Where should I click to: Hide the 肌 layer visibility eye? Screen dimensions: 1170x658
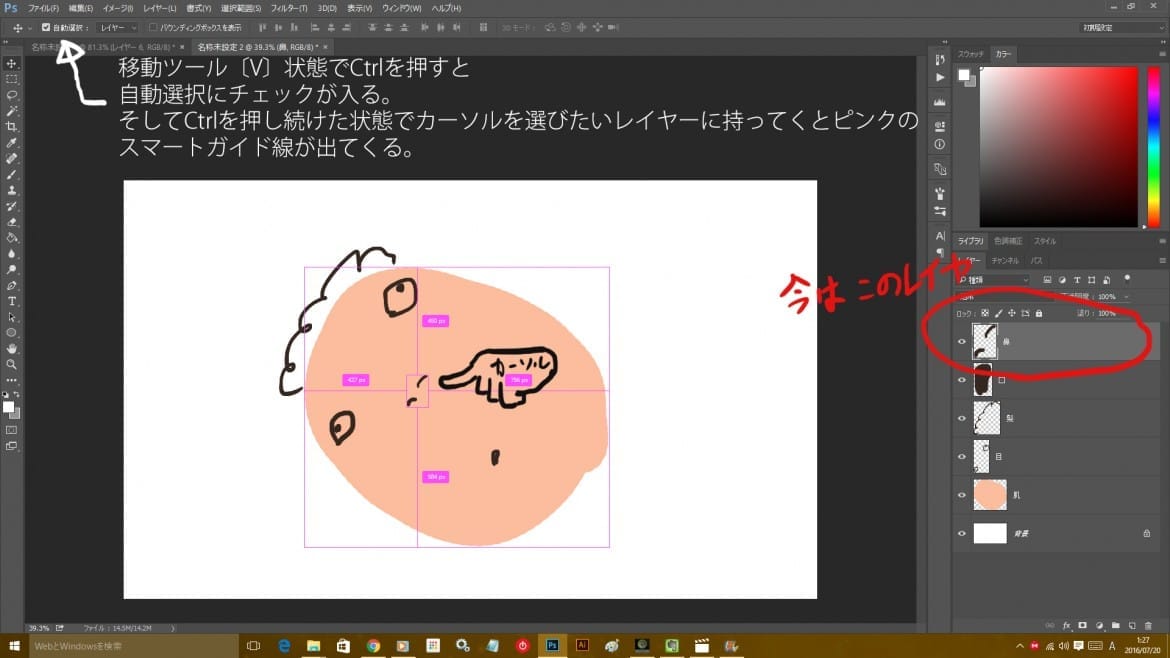(x=962, y=494)
